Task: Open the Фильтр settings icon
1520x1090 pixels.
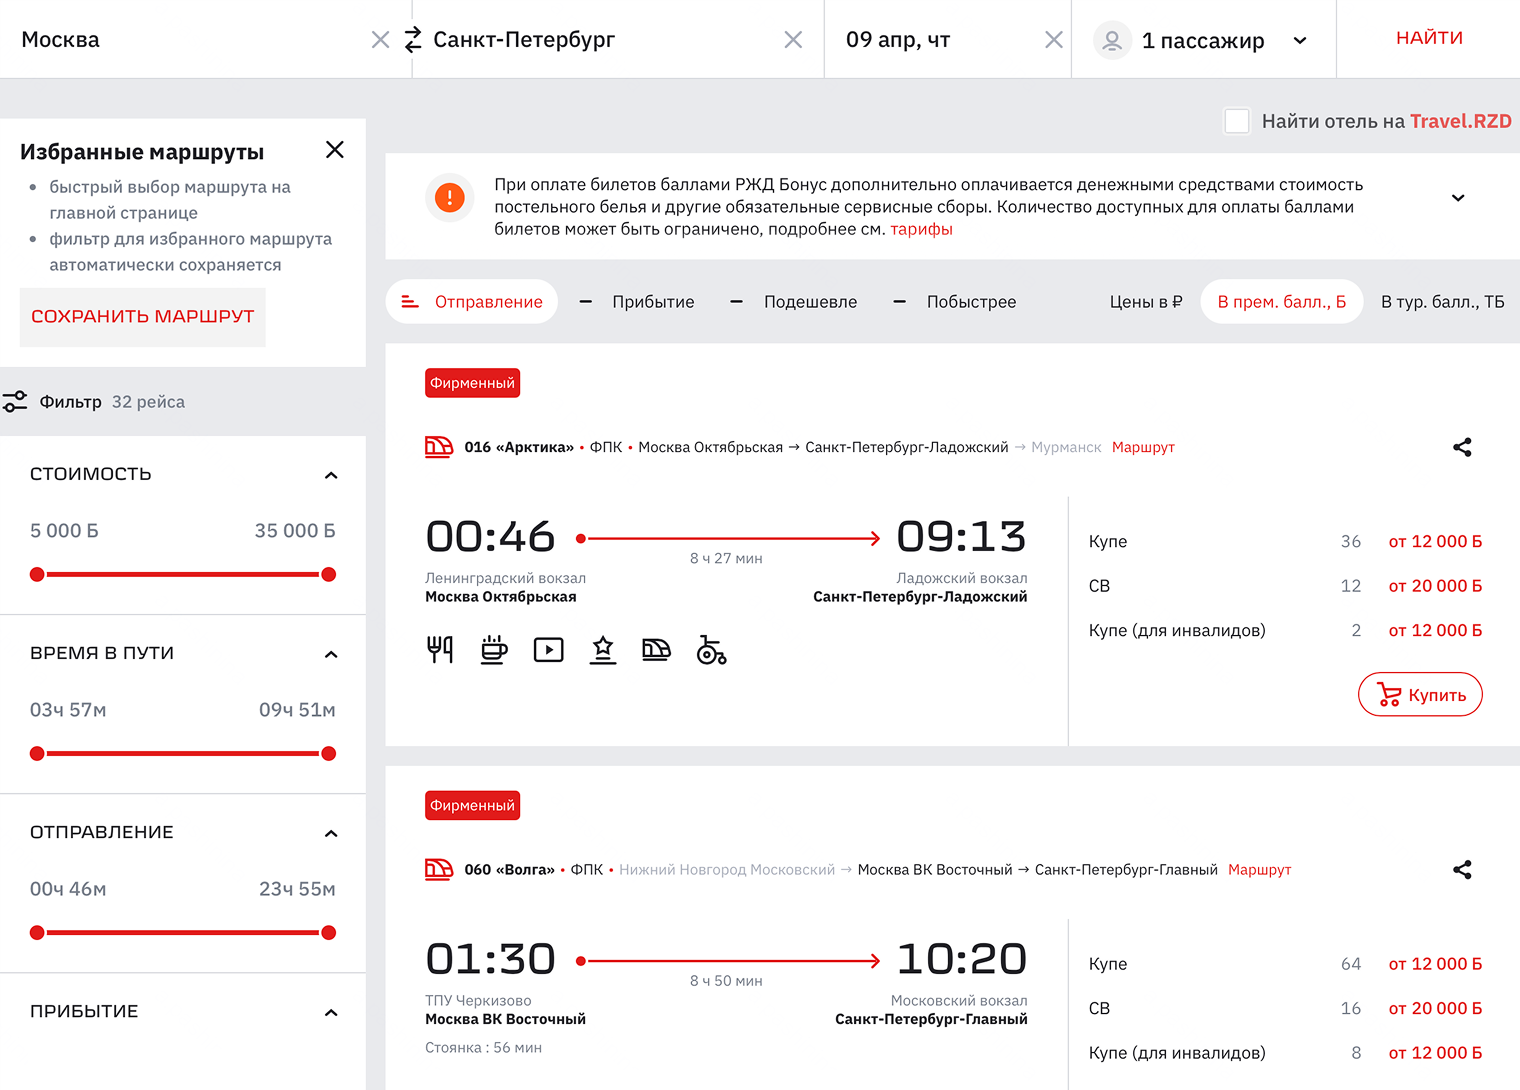Action: [15, 402]
